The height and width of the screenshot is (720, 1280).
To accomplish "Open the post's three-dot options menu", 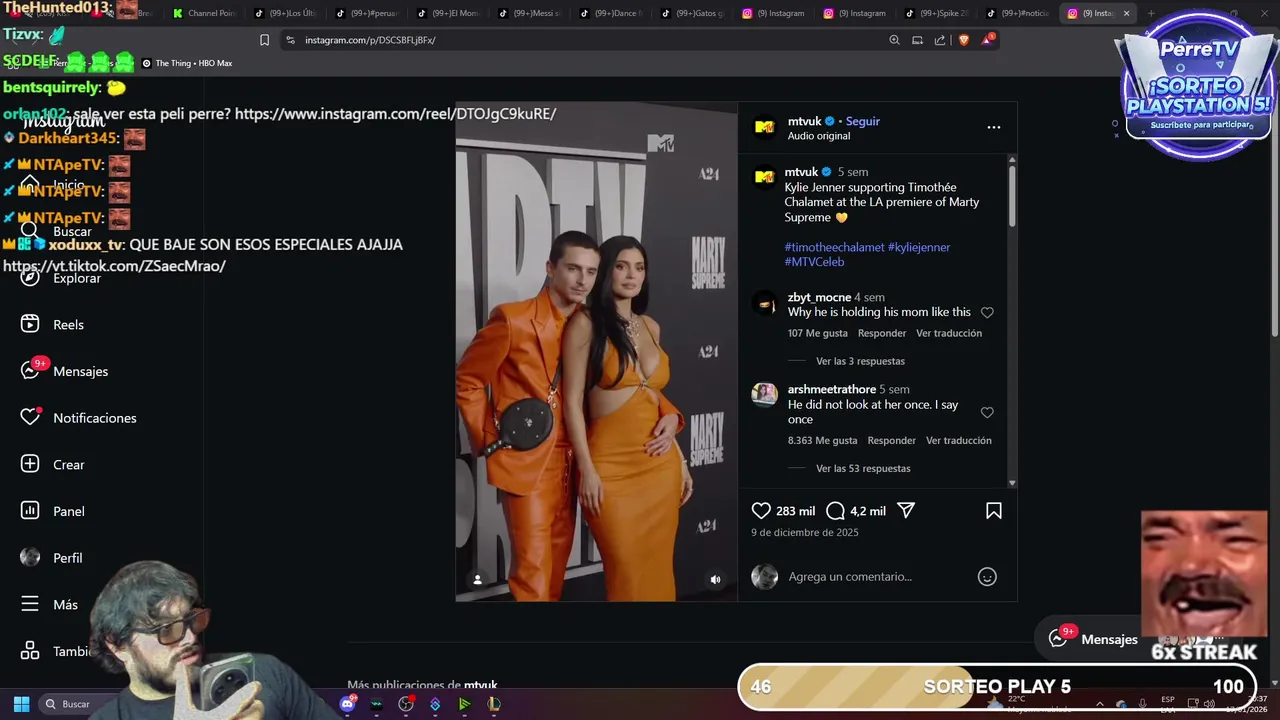I will tap(993, 127).
